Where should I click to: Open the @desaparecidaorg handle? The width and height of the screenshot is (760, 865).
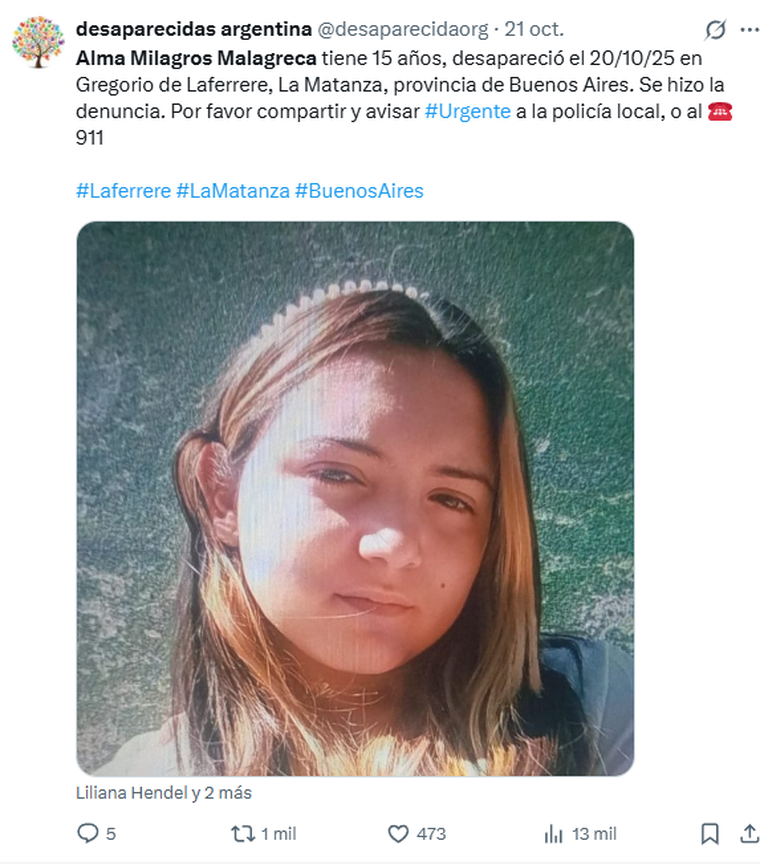pyautogui.click(x=403, y=29)
